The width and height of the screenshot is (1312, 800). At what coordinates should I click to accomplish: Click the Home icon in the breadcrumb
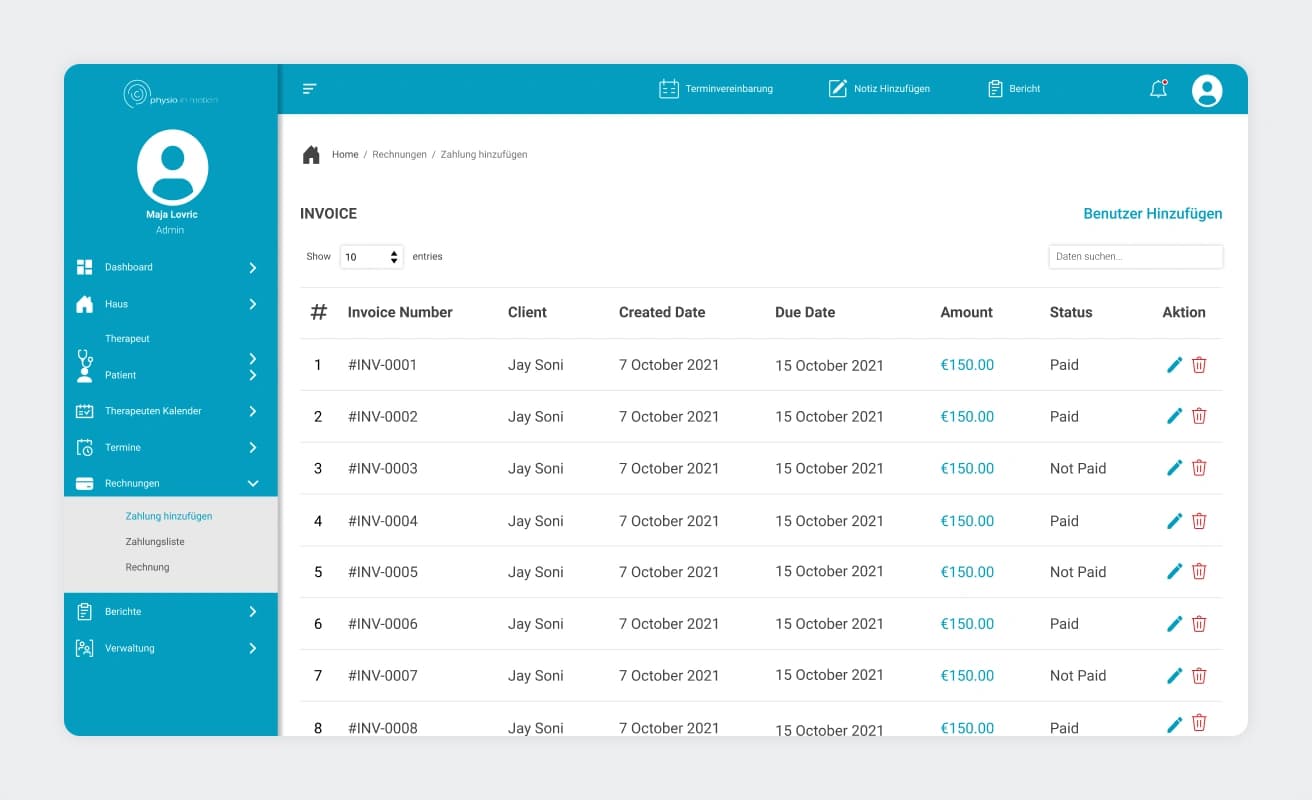[311, 153]
